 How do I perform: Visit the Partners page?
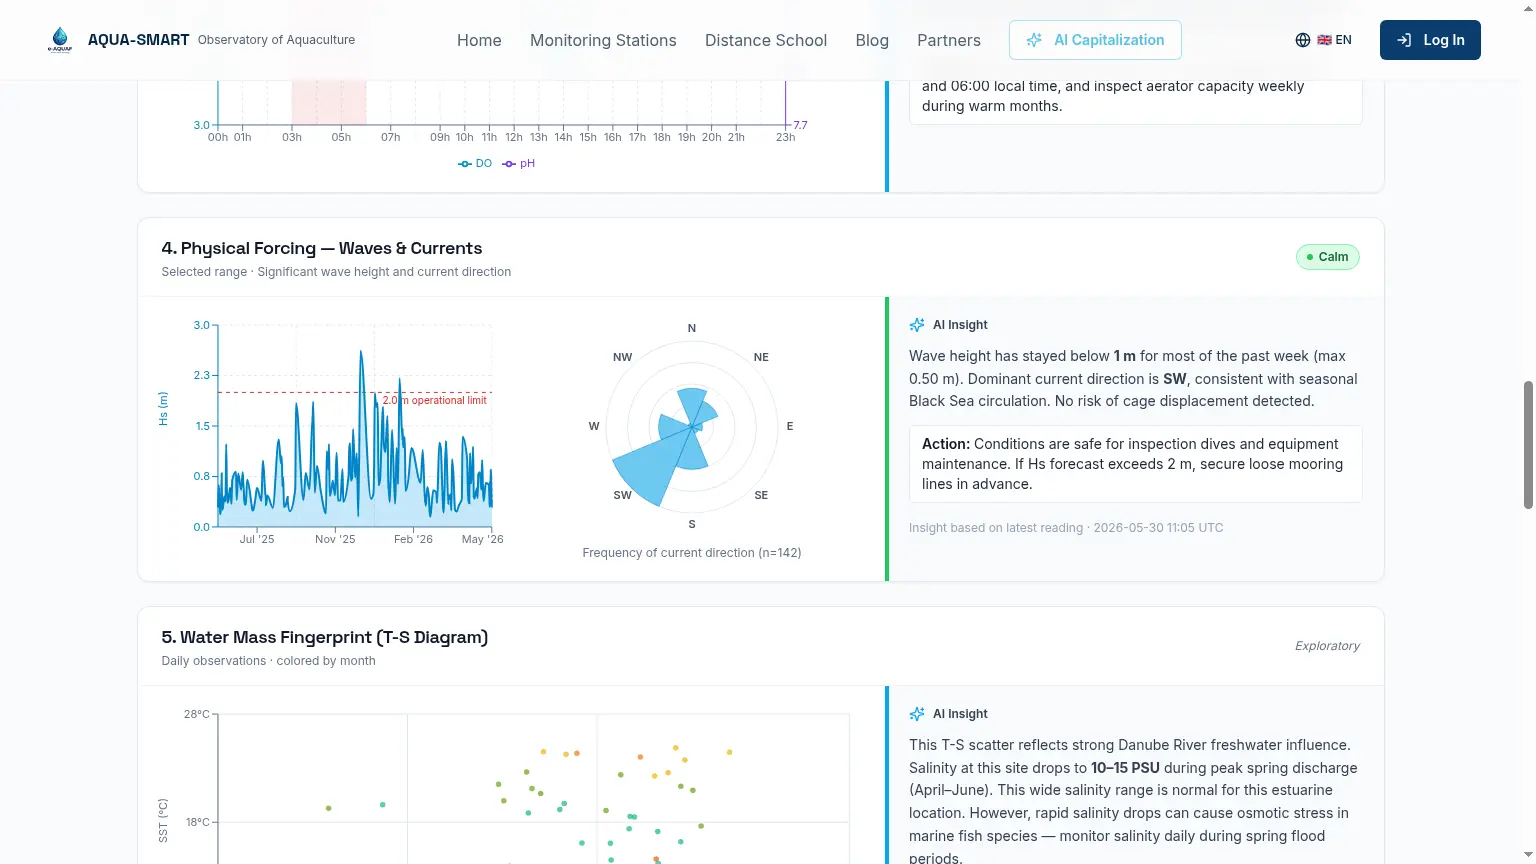[x=949, y=40]
